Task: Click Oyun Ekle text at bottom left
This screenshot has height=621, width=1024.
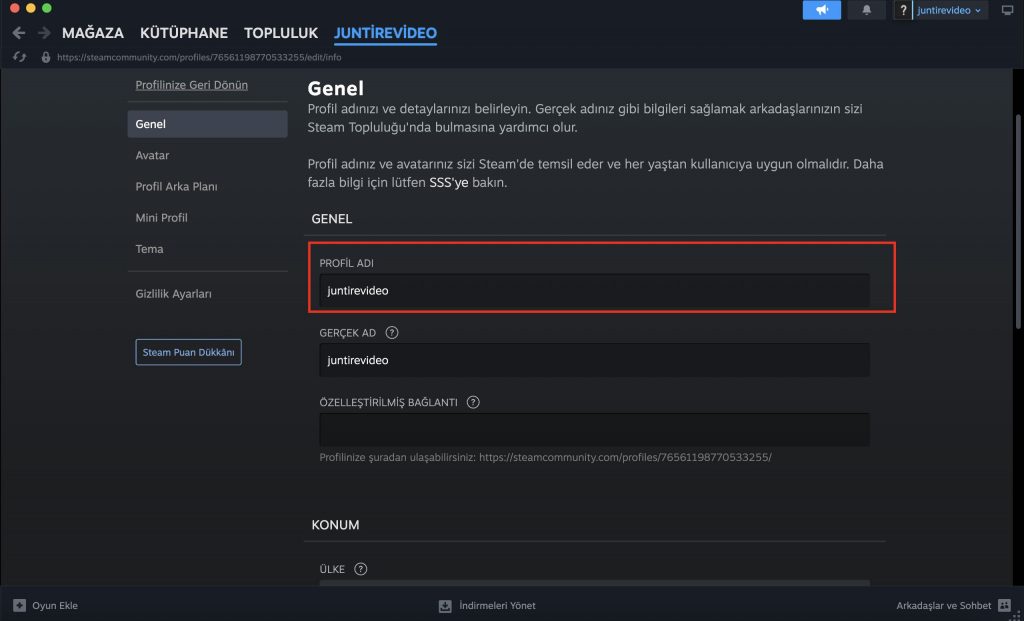Action: pos(55,605)
